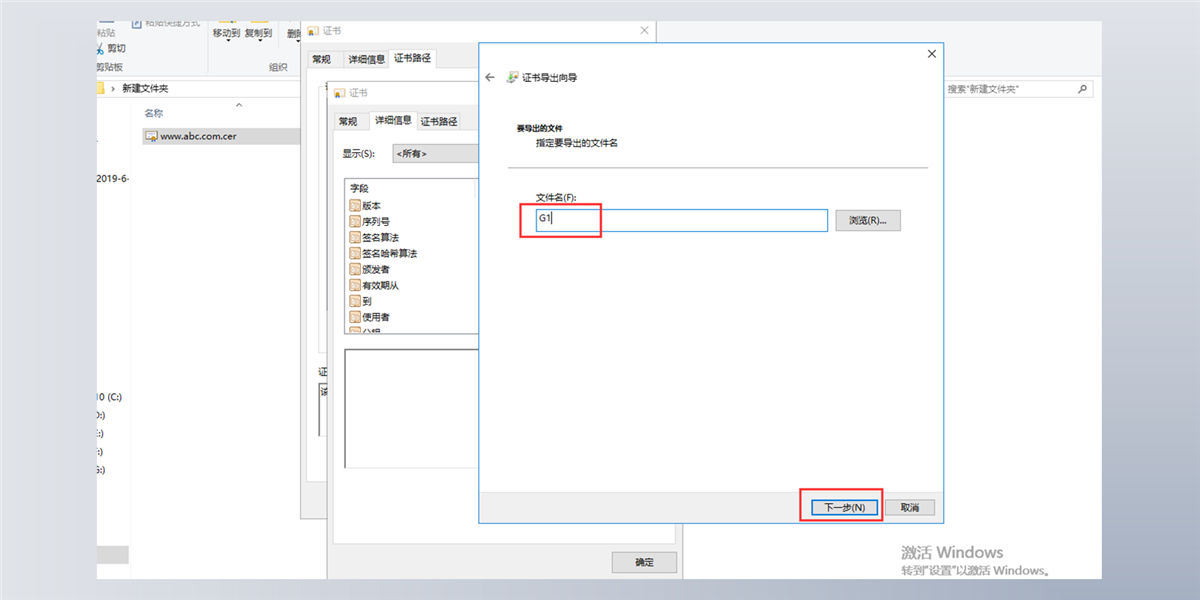1200x600 pixels.
Task: Open 证书路径 tab in rear 证书 dialog
Action: (413, 58)
